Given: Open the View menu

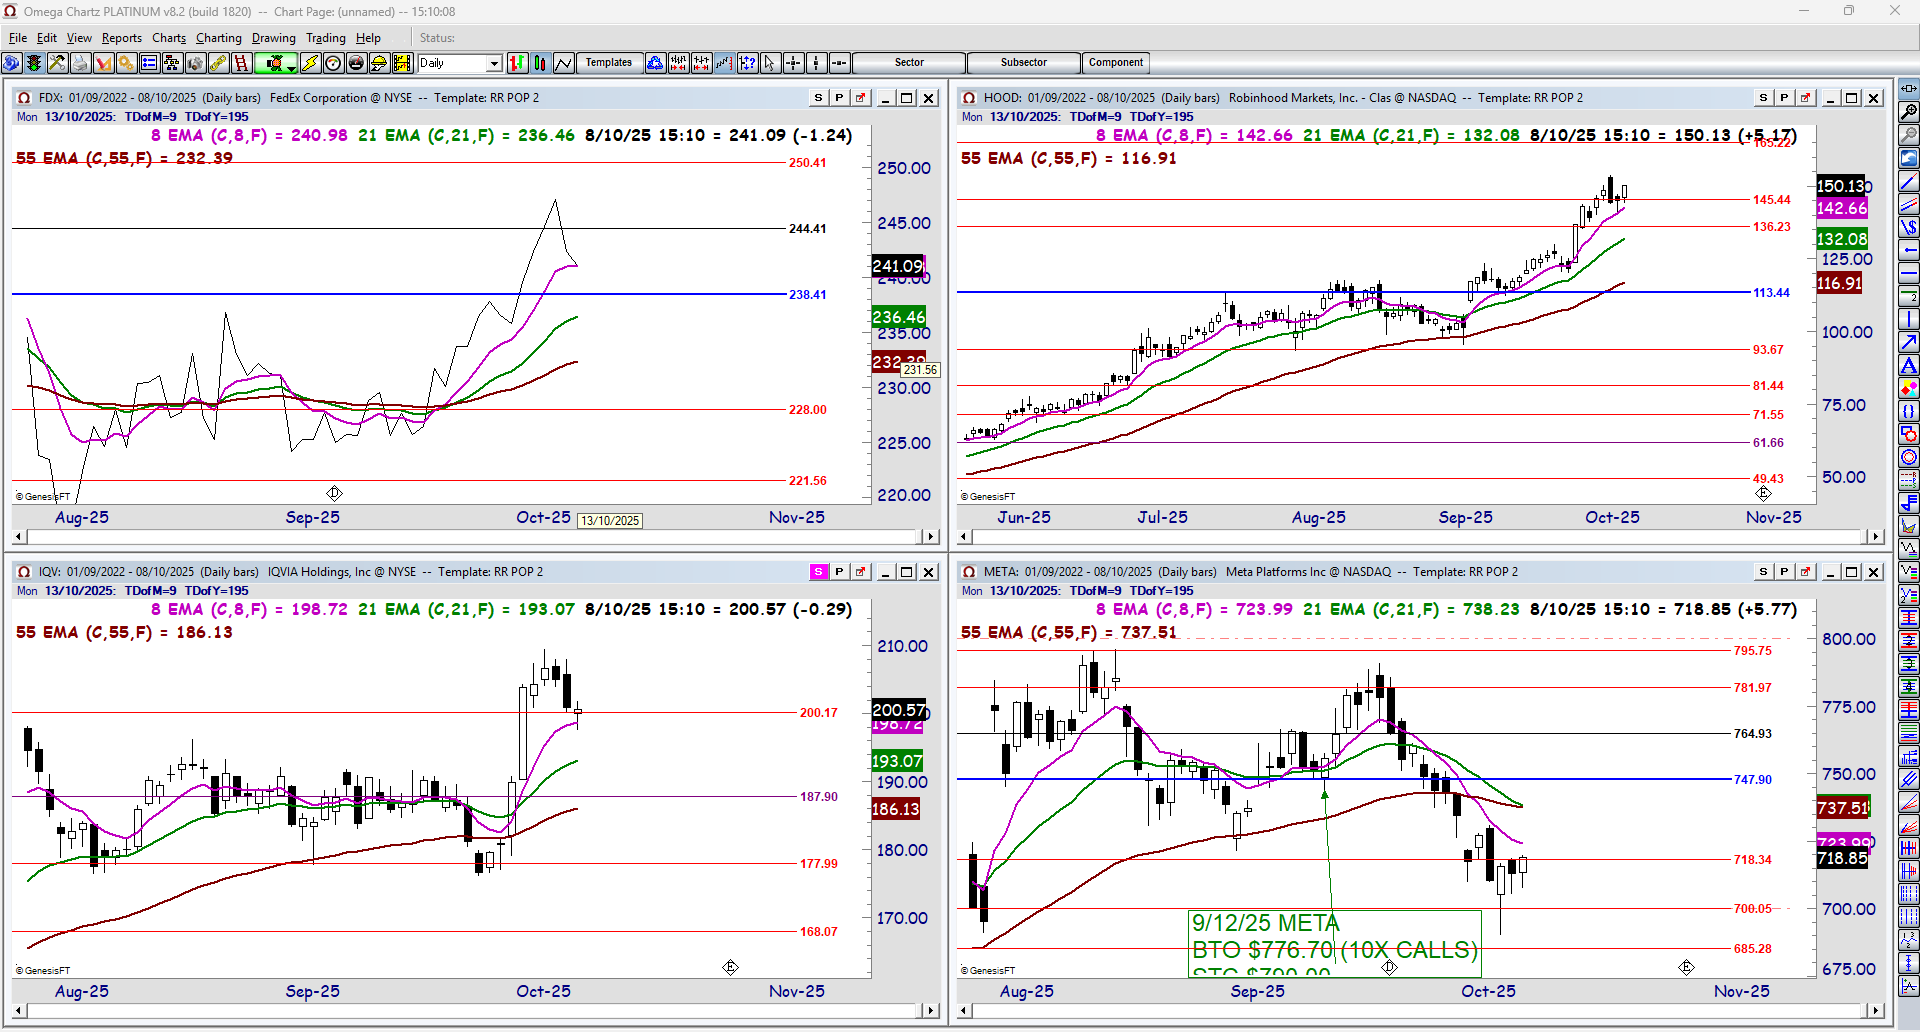Looking at the screenshot, I should click(79, 38).
